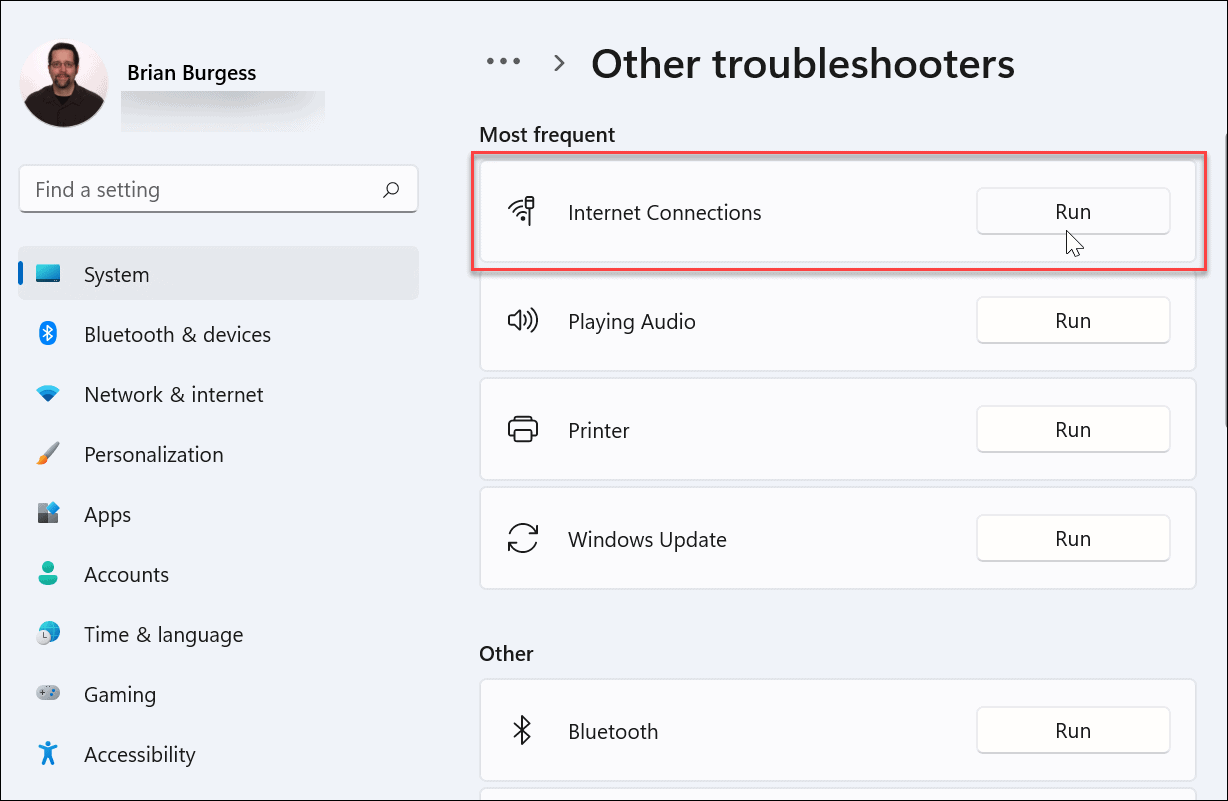Click the Time & language globe icon
1228x801 pixels.
click(x=48, y=634)
